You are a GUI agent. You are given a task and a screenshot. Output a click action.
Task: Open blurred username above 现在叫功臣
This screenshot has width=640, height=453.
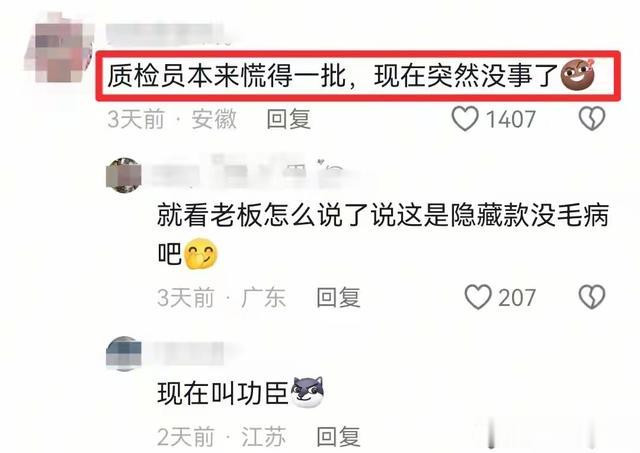click(x=192, y=353)
